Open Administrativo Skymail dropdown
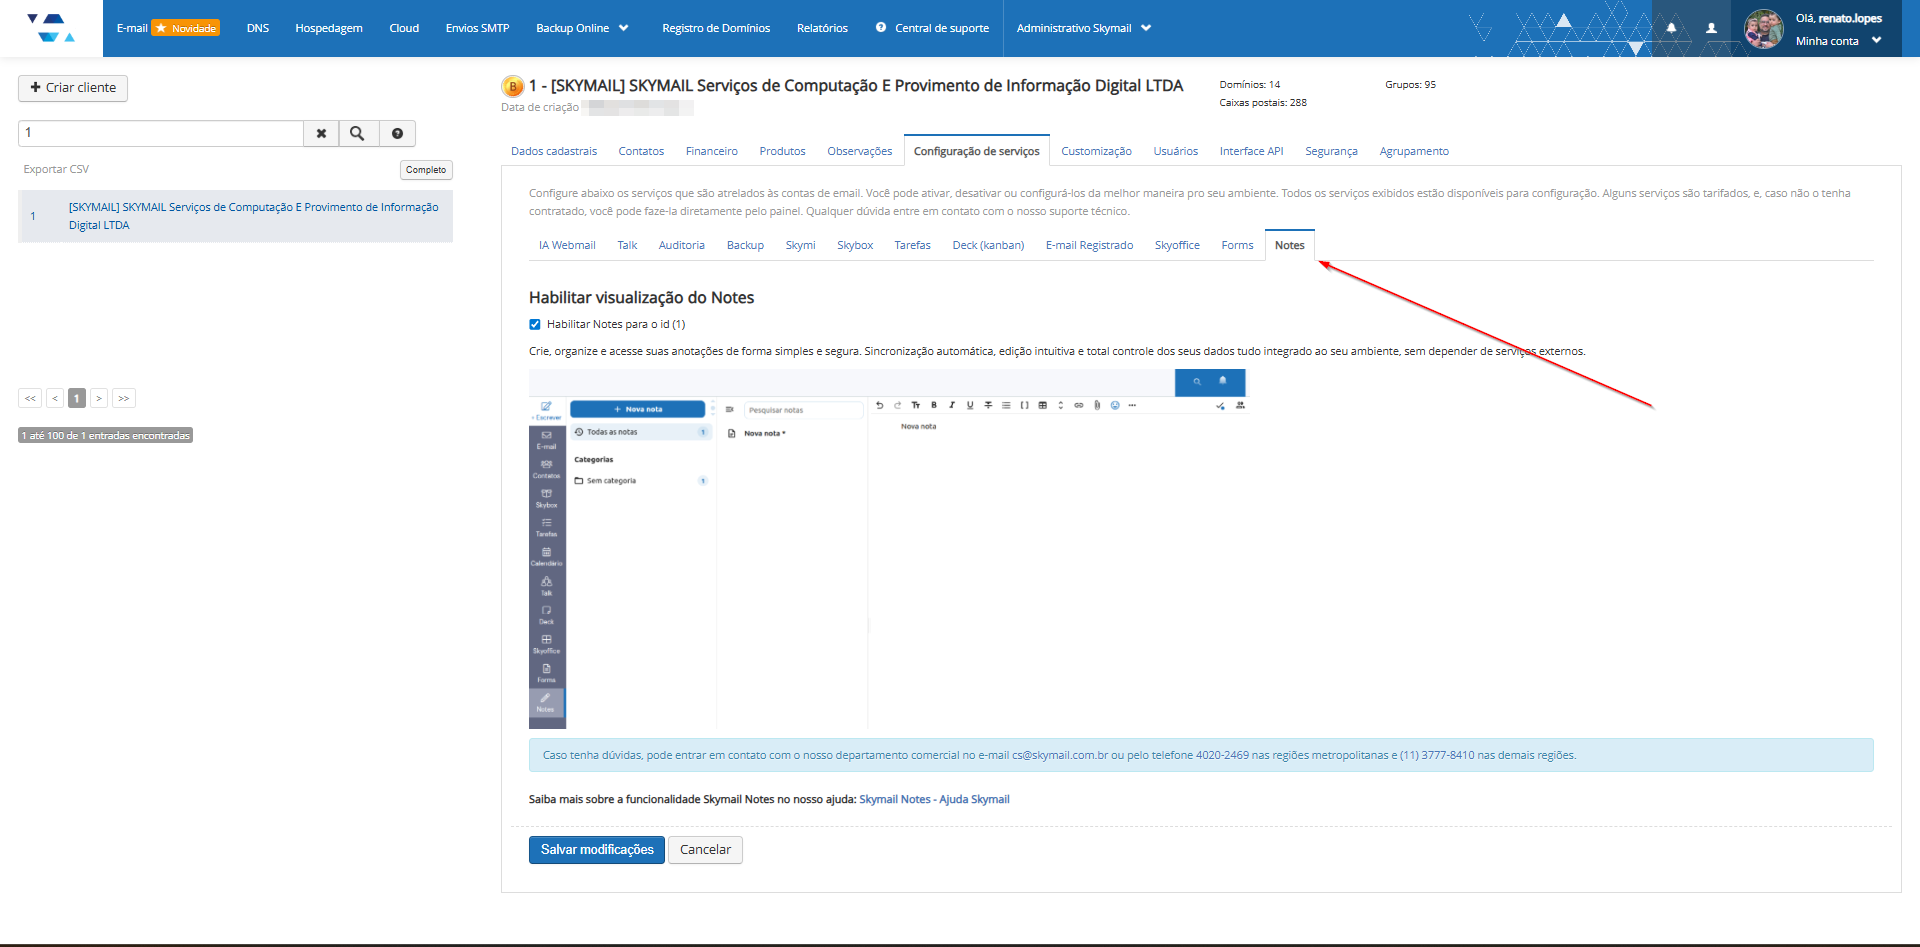This screenshot has height=947, width=1920. 1084,28
